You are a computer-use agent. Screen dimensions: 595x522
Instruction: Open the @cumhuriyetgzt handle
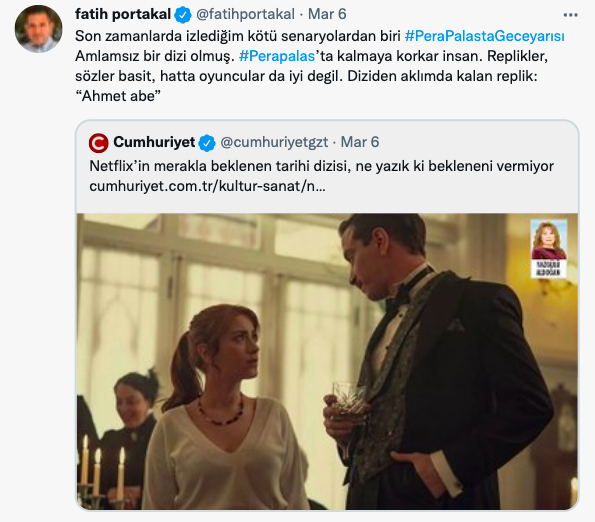coord(274,142)
